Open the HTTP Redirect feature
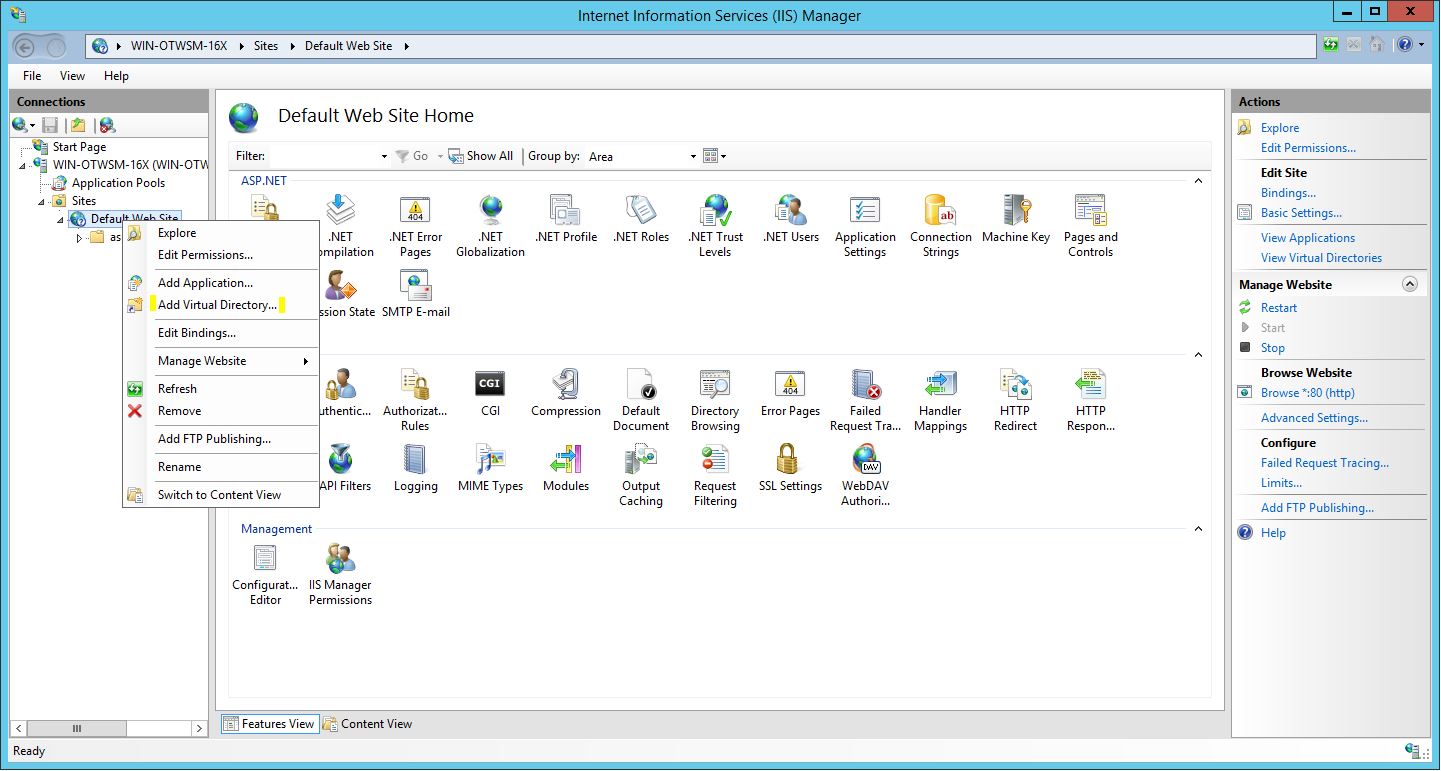Screen dimensions: 1441x771 [1015, 400]
